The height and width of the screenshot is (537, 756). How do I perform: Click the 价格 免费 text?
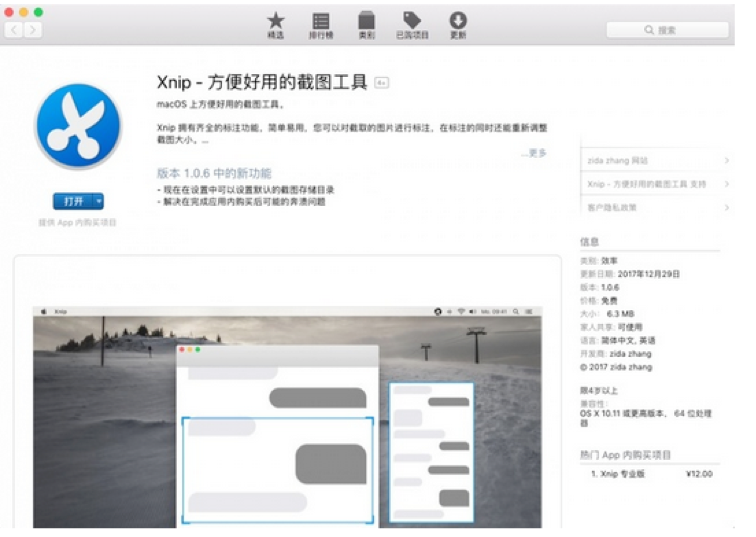[x=599, y=301]
